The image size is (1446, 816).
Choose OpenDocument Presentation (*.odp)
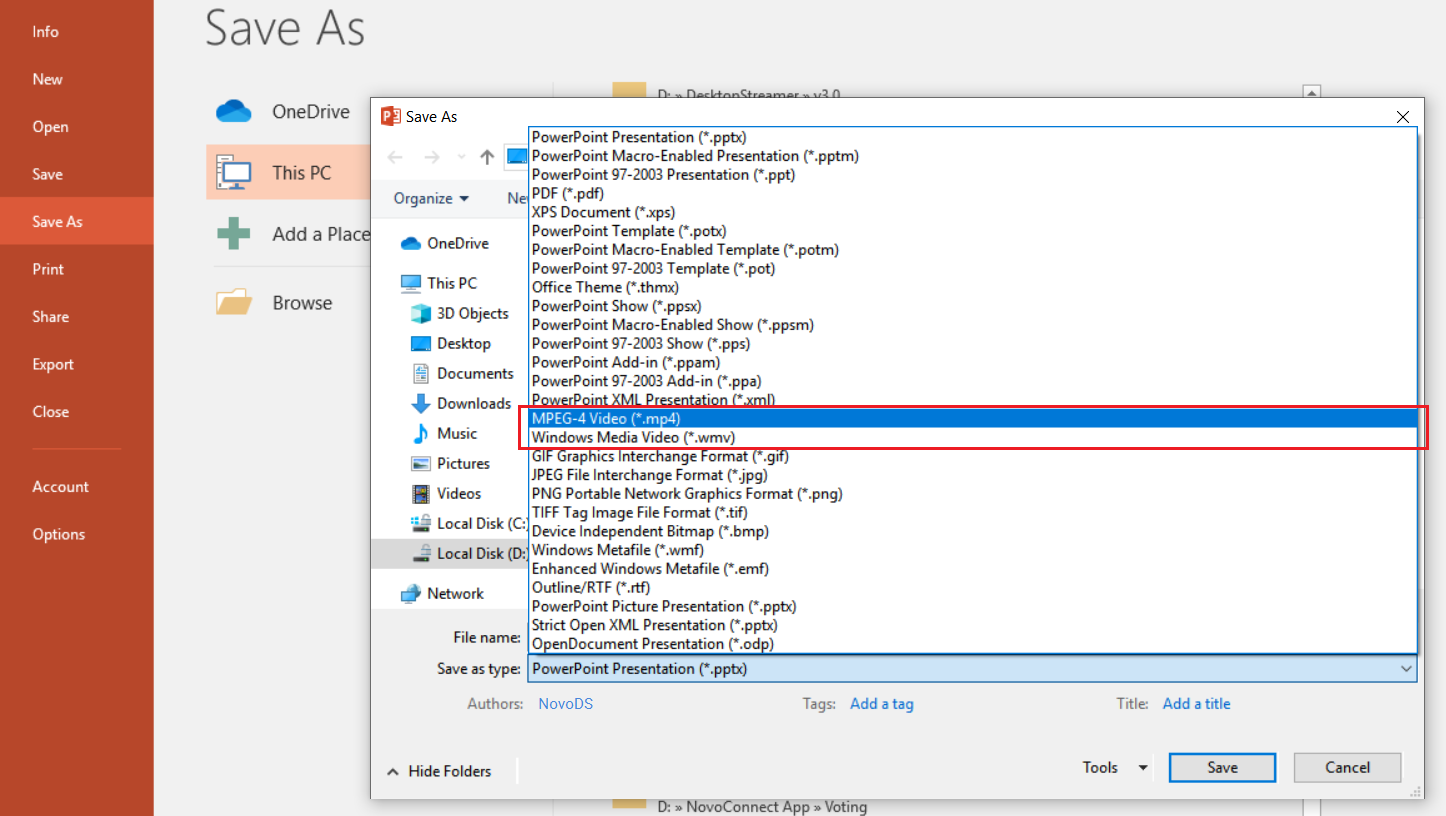coord(973,643)
